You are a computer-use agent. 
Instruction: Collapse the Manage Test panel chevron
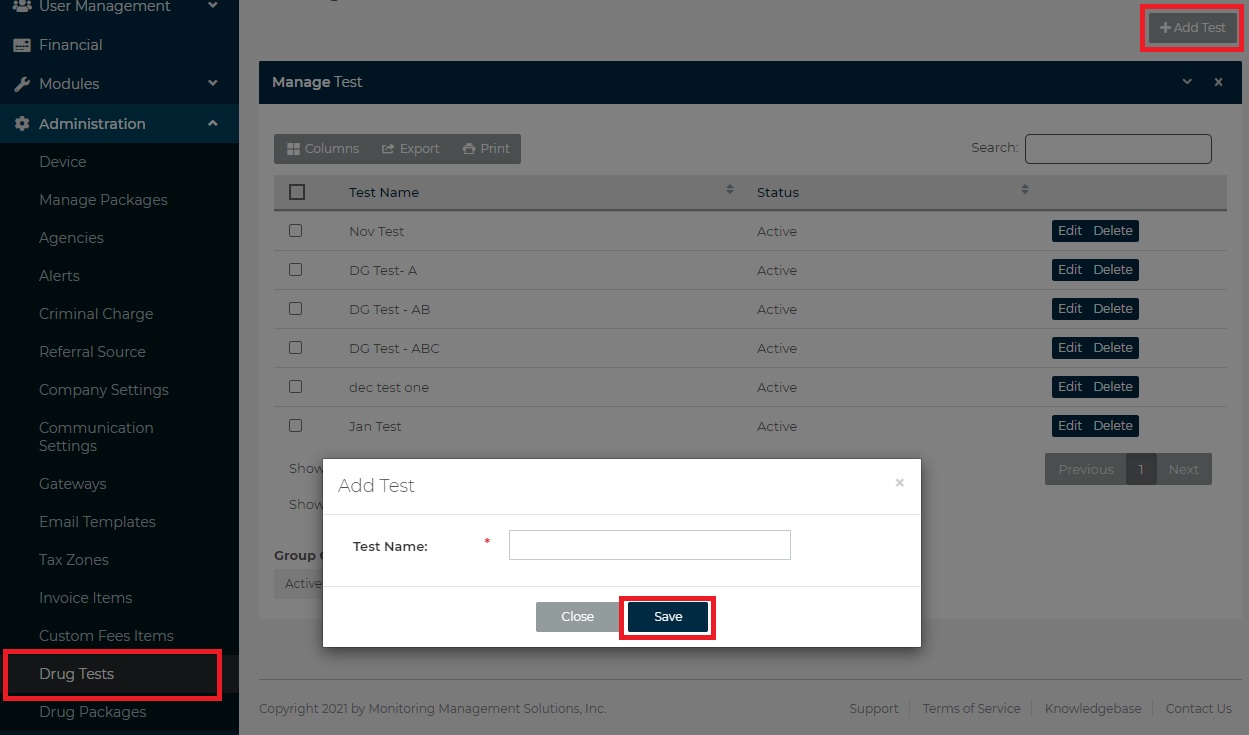tap(1187, 82)
